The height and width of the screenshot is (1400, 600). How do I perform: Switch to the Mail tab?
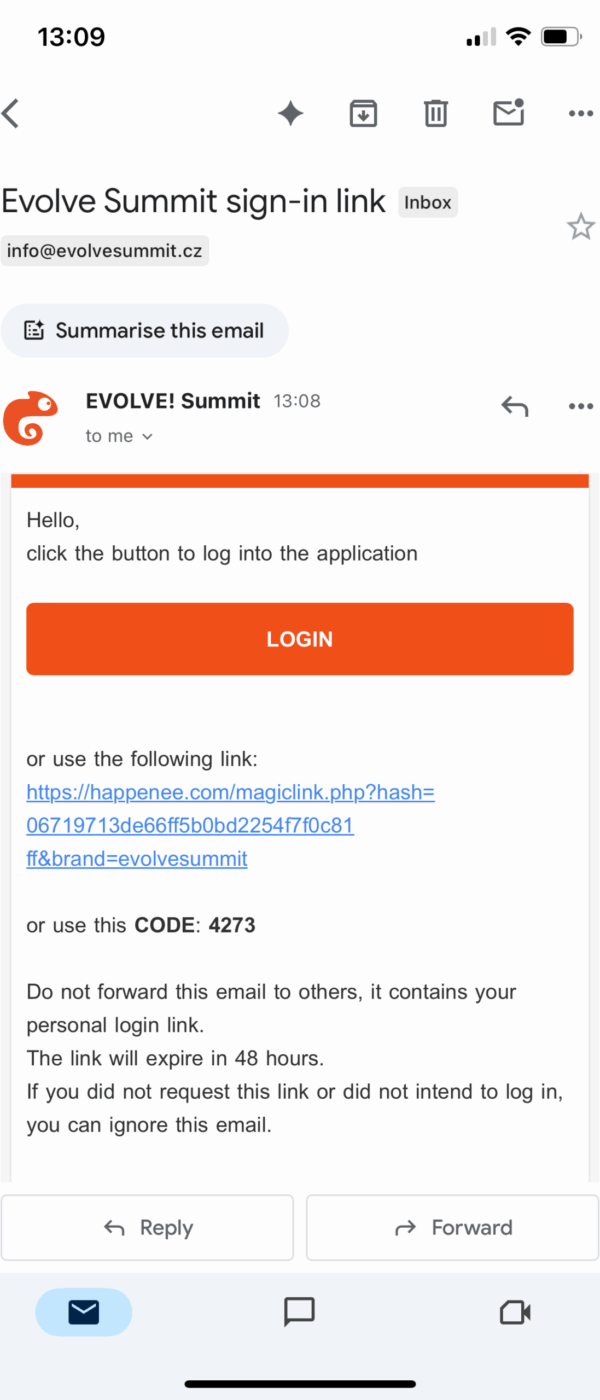tap(83, 1312)
